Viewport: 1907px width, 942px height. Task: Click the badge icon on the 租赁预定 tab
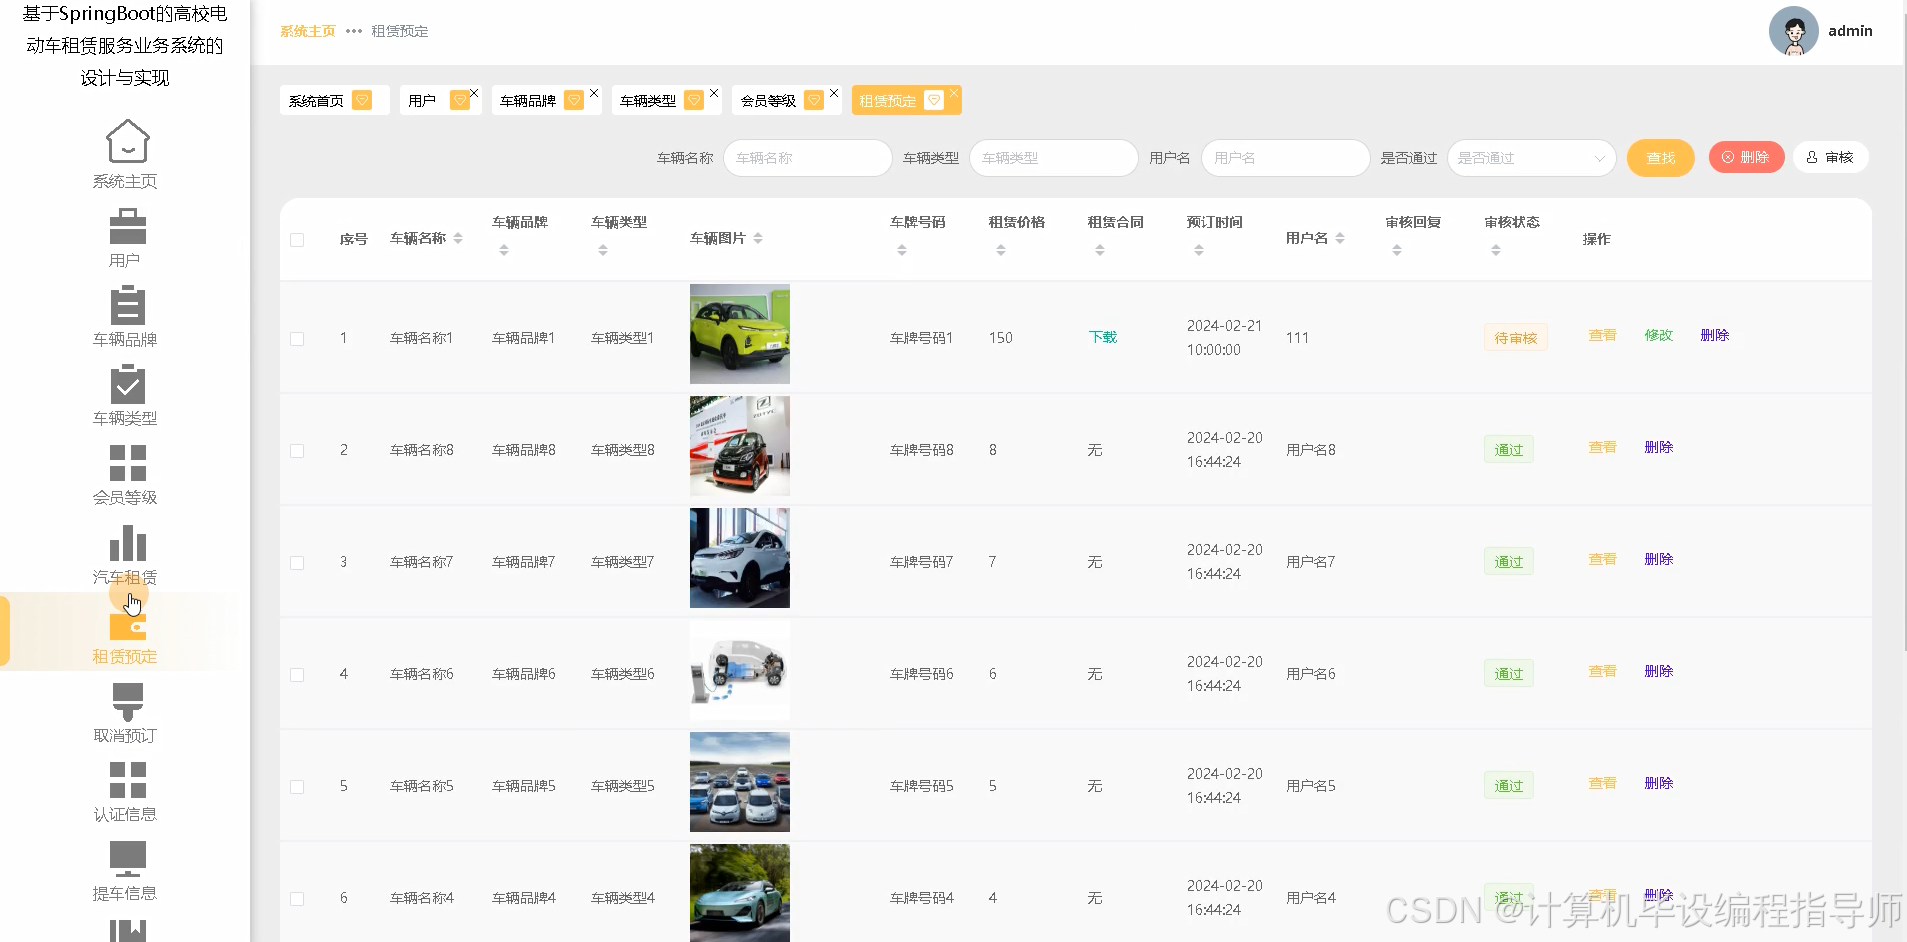tap(934, 100)
